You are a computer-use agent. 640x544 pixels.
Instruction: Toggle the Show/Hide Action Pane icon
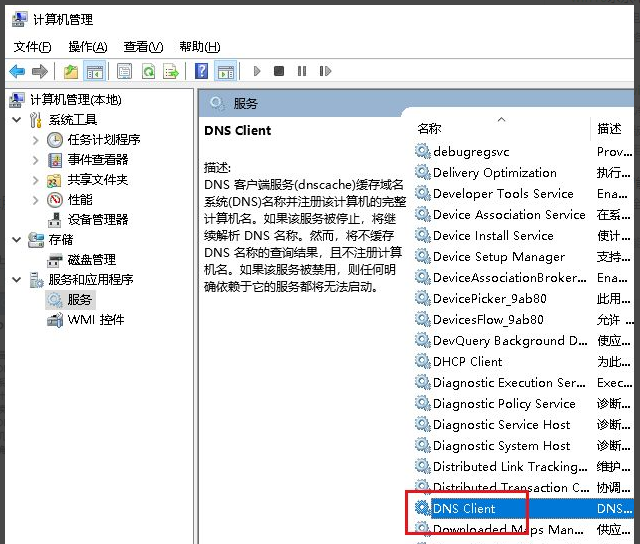[x=225, y=71]
